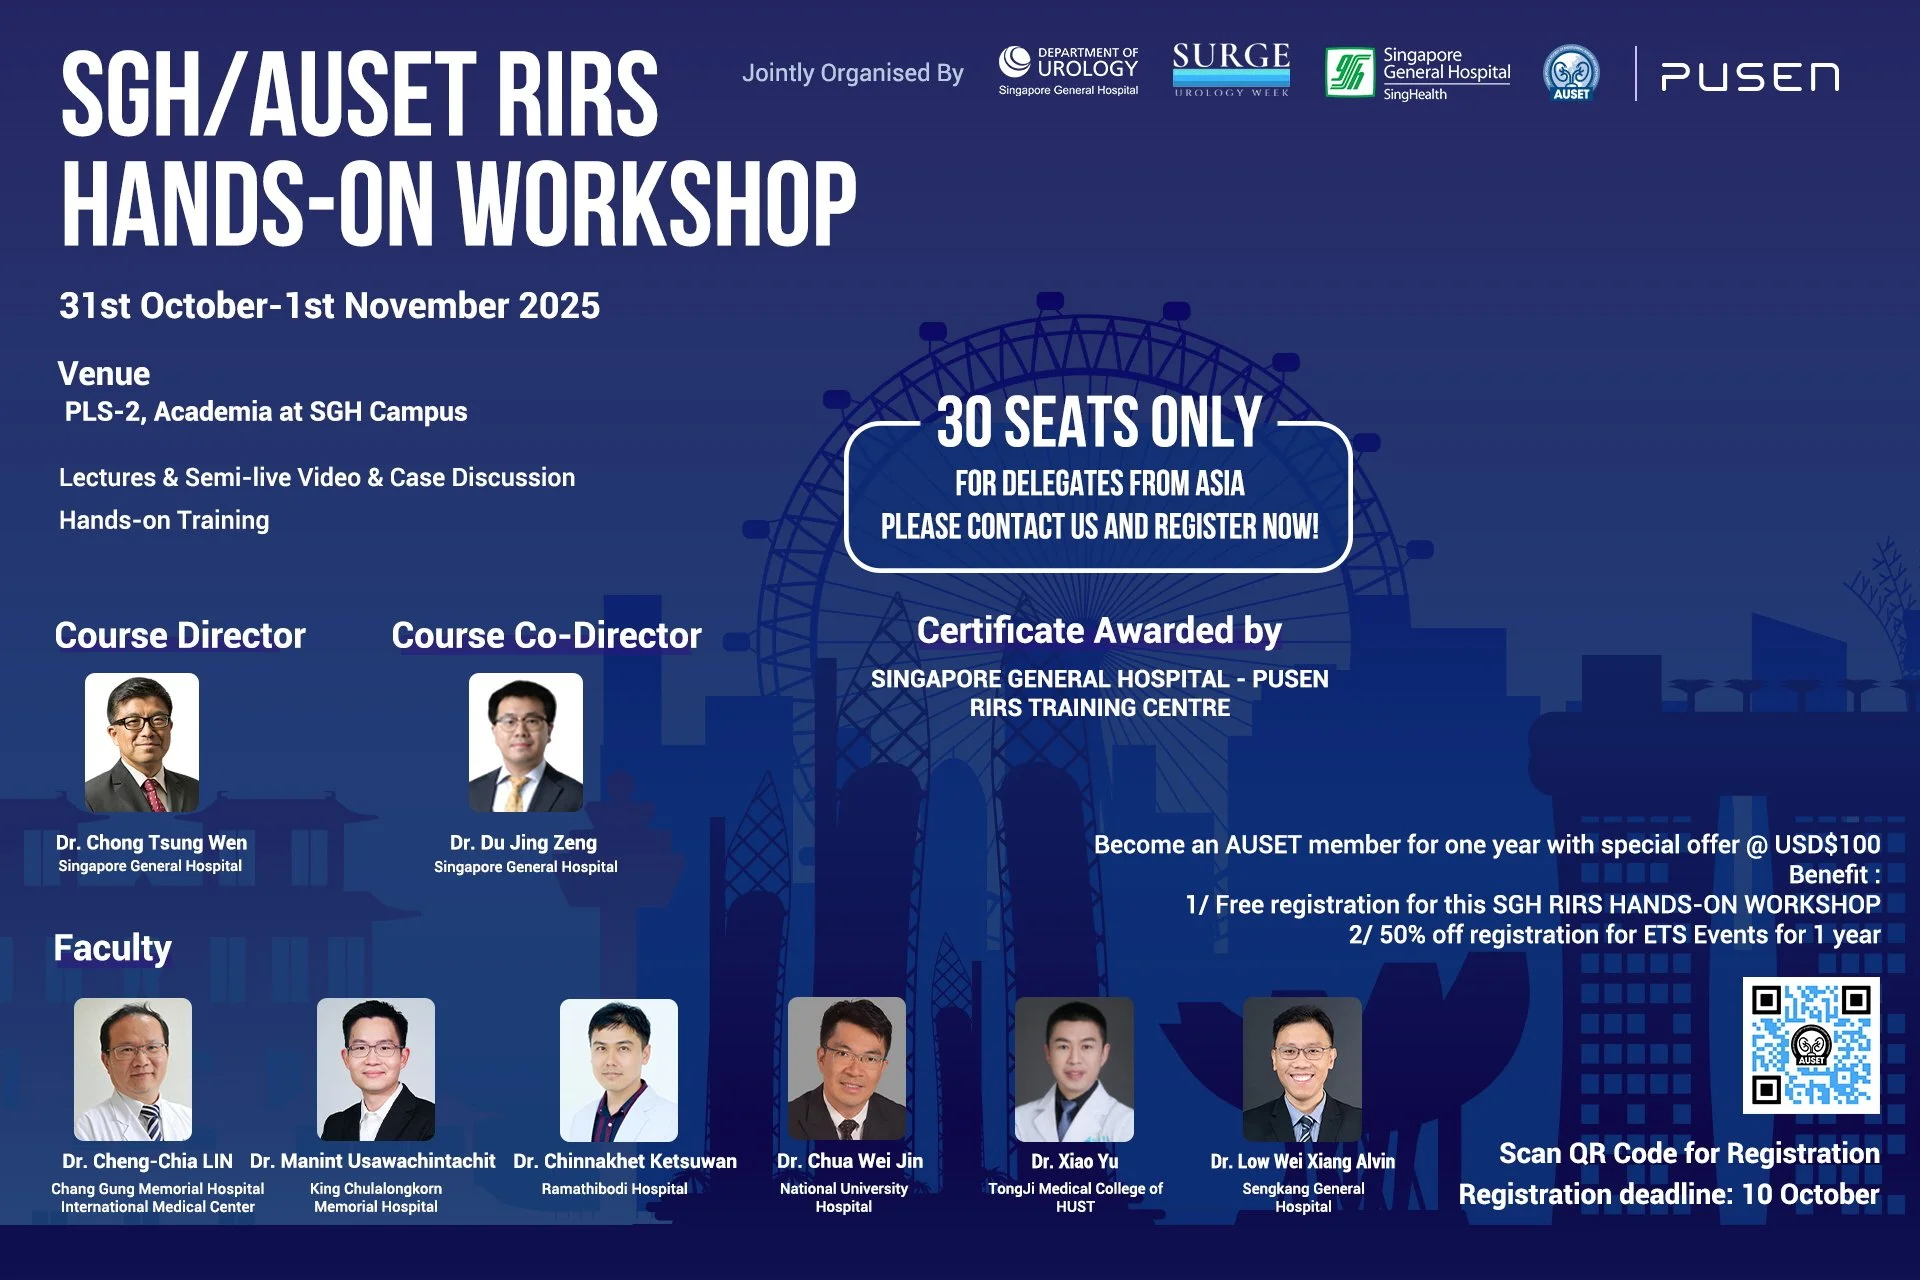This screenshot has height=1280, width=1920.
Task: Click the registration QR code
Action: click(1811, 1046)
